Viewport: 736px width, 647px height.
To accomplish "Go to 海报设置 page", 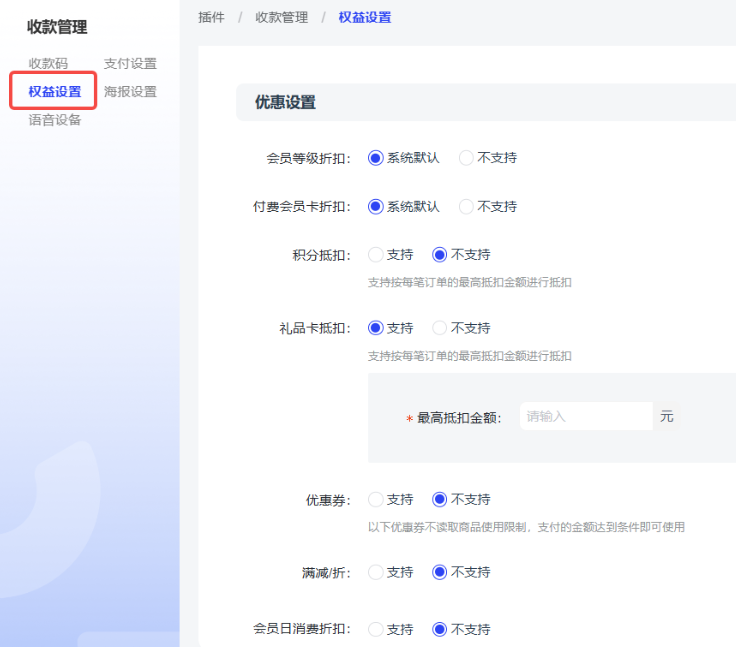I will (x=130, y=92).
